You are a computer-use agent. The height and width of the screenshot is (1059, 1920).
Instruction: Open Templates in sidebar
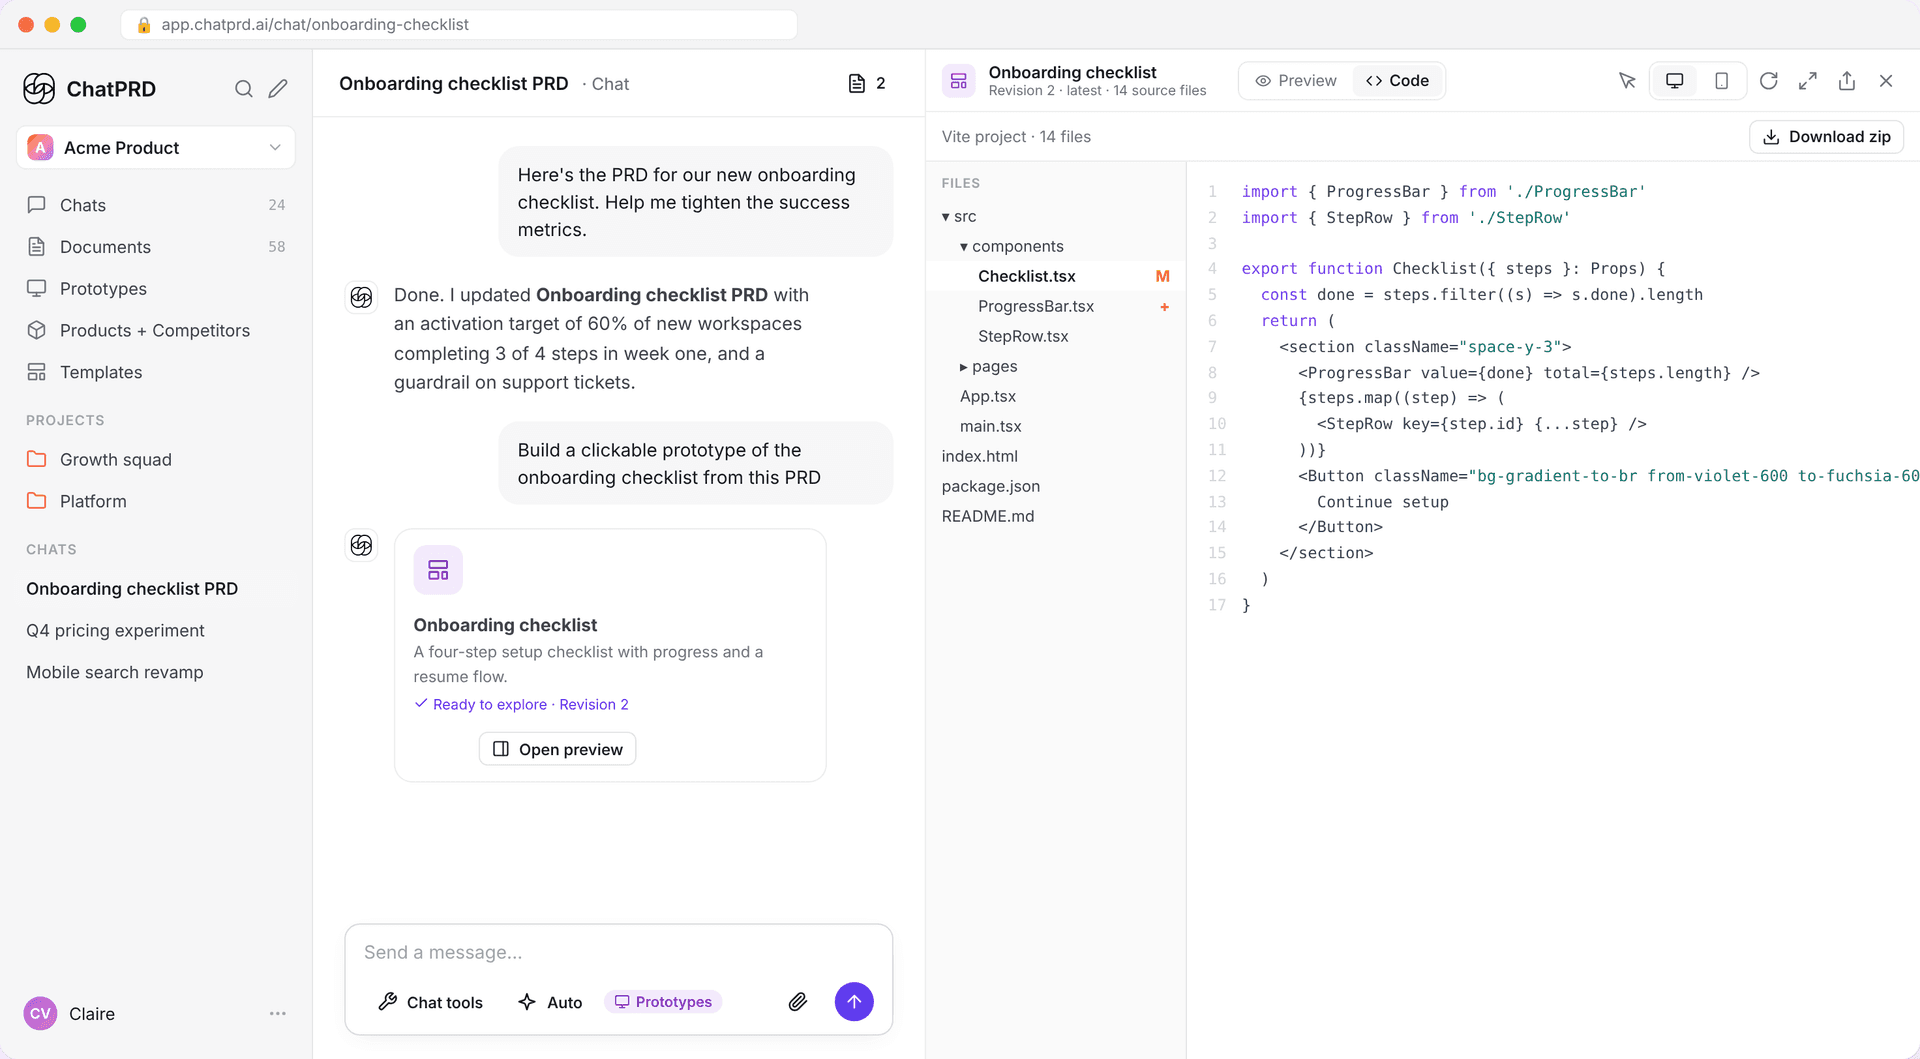[156, 372]
